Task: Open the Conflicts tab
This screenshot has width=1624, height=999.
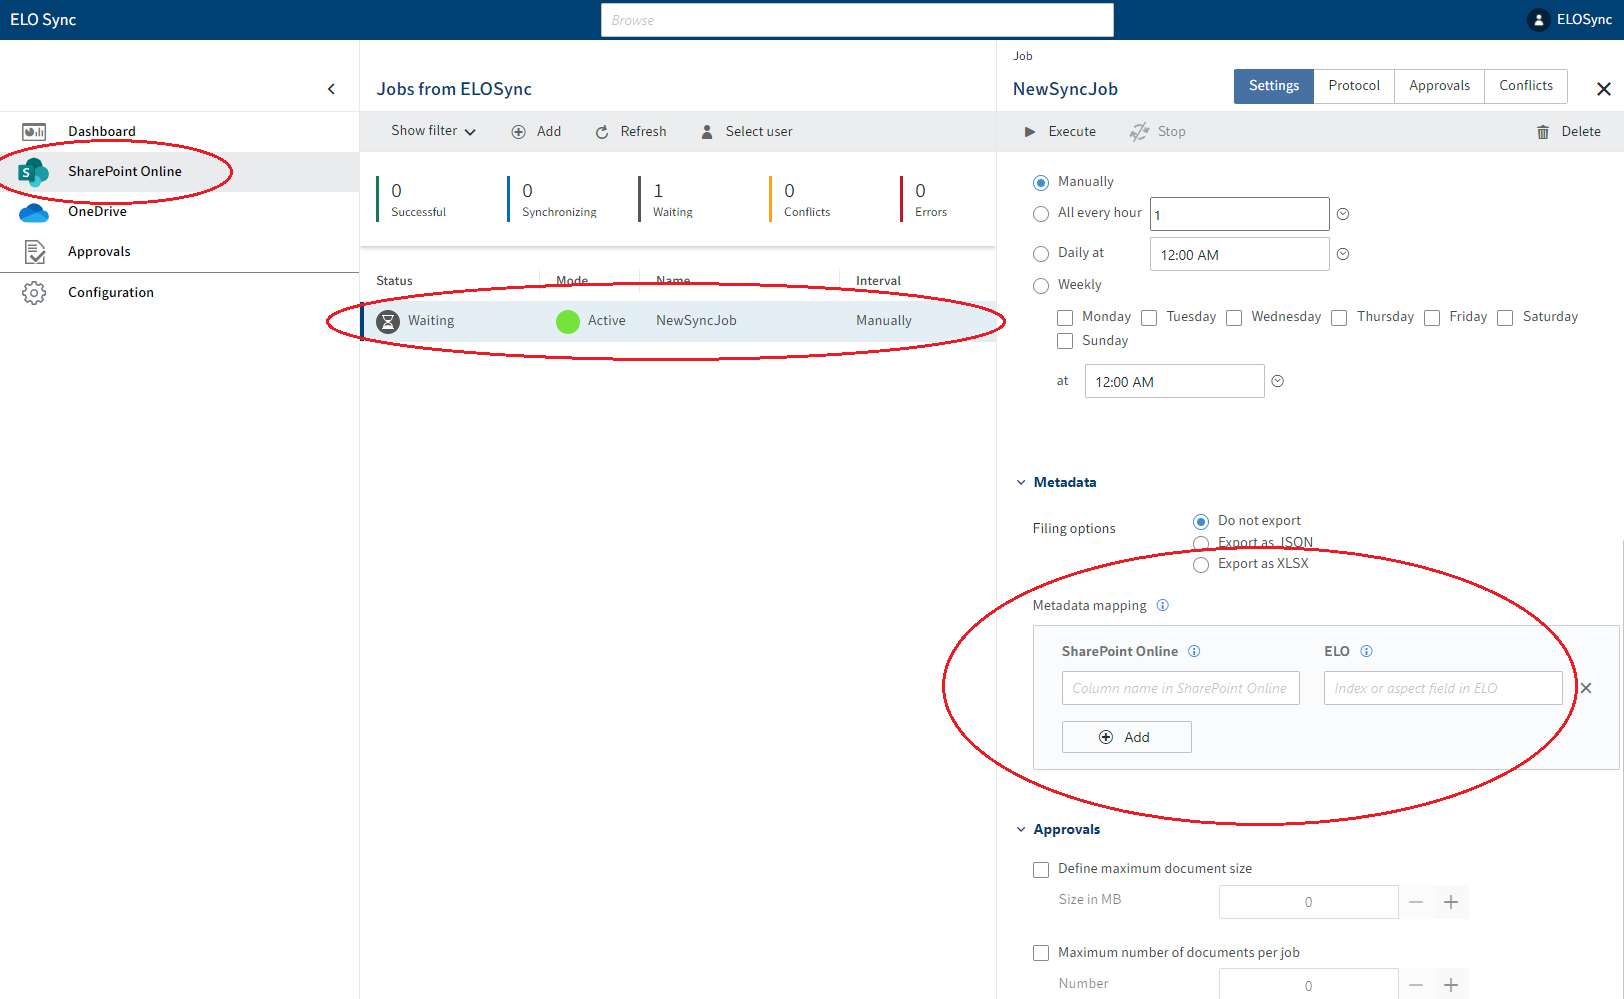Action: (1525, 86)
